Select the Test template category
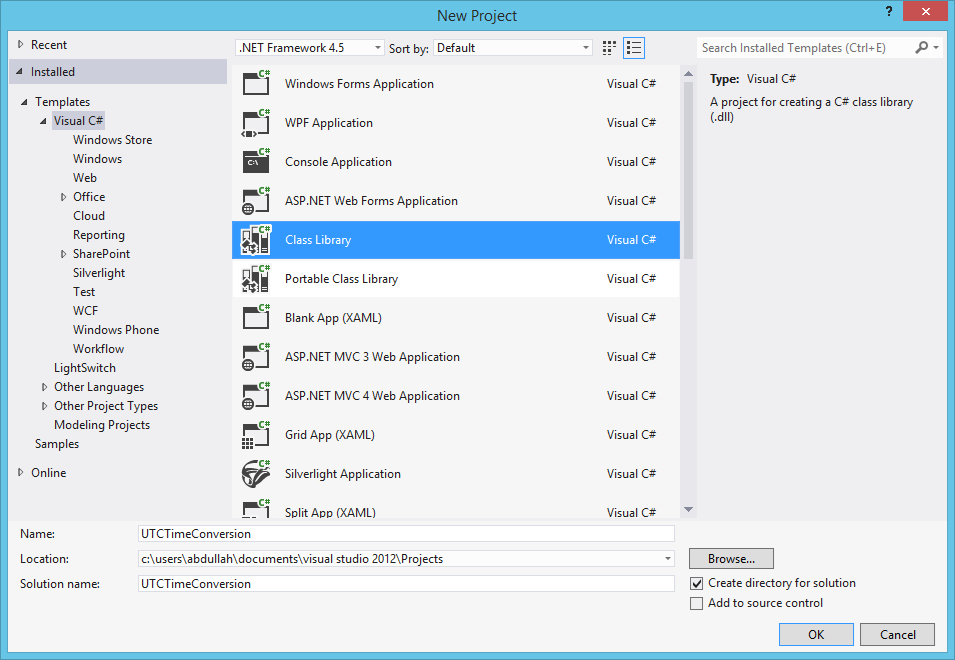This screenshot has height=660, width=955. (84, 292)
